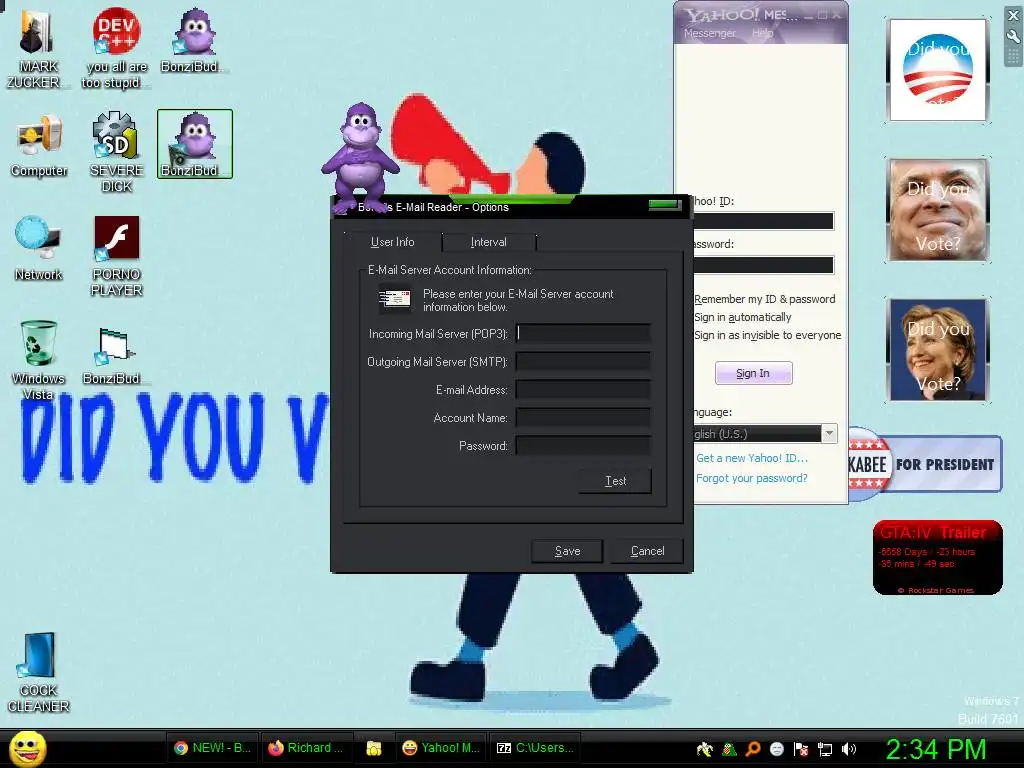This screenshot has width=1024, height=768.
Task: Click the Test button
Action: (615, 481)
